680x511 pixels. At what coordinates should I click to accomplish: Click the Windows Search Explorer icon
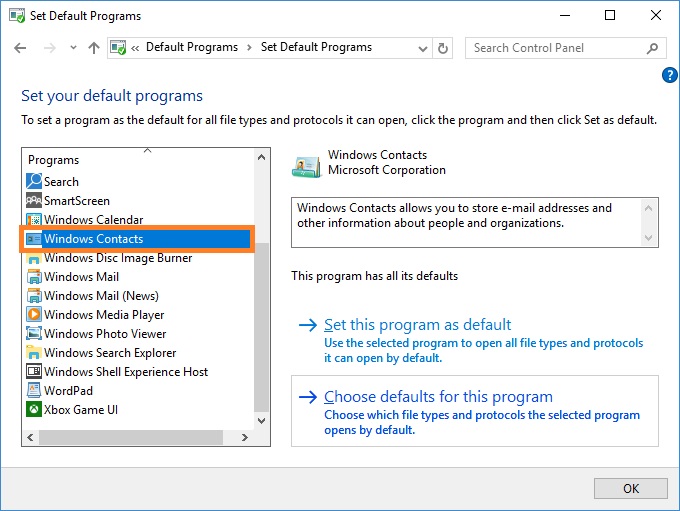(x=34, y=353)
